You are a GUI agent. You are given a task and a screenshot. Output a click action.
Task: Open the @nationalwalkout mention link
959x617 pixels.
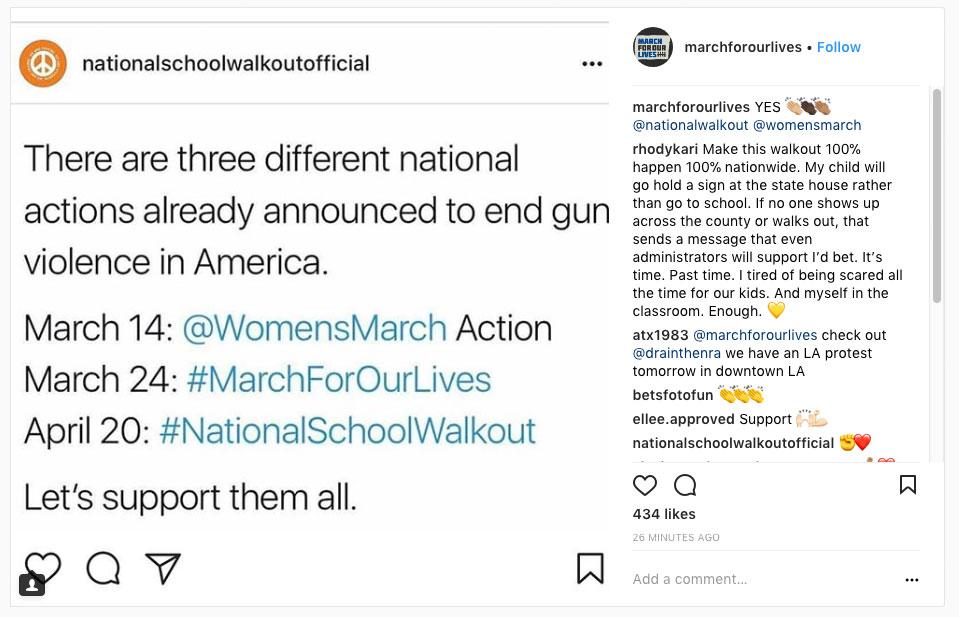pos(690,125)
